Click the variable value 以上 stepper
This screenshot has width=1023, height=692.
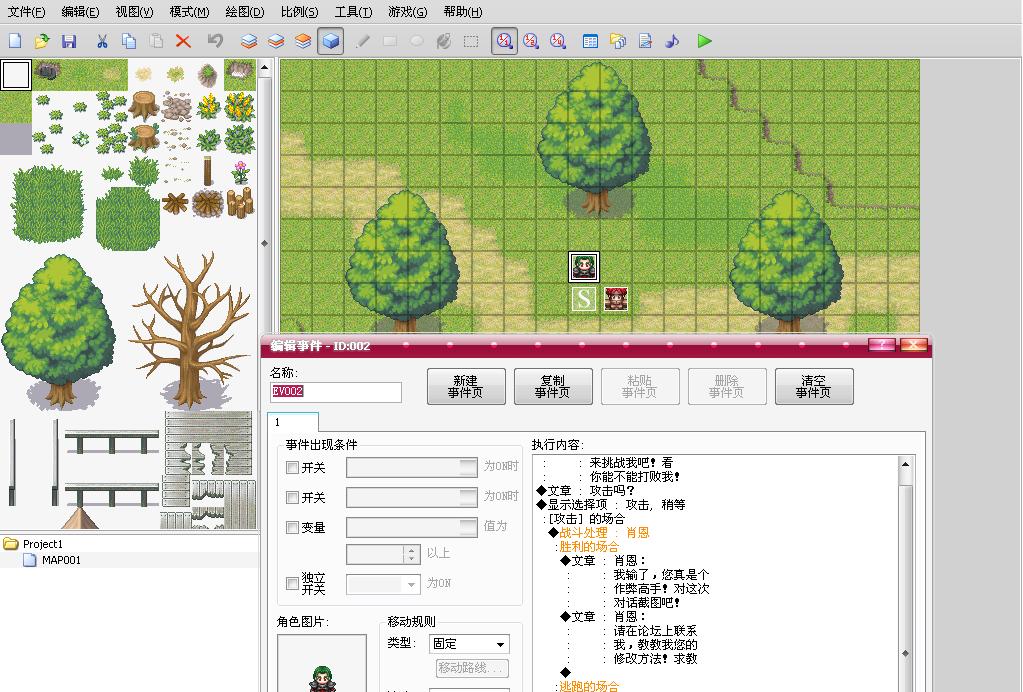pos(410,554)
